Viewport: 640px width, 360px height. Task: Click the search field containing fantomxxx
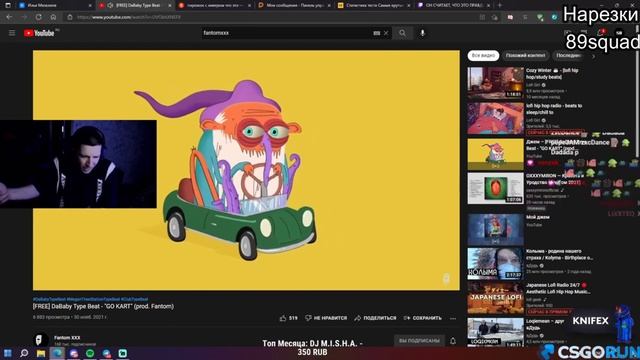(x=286, y=33)
